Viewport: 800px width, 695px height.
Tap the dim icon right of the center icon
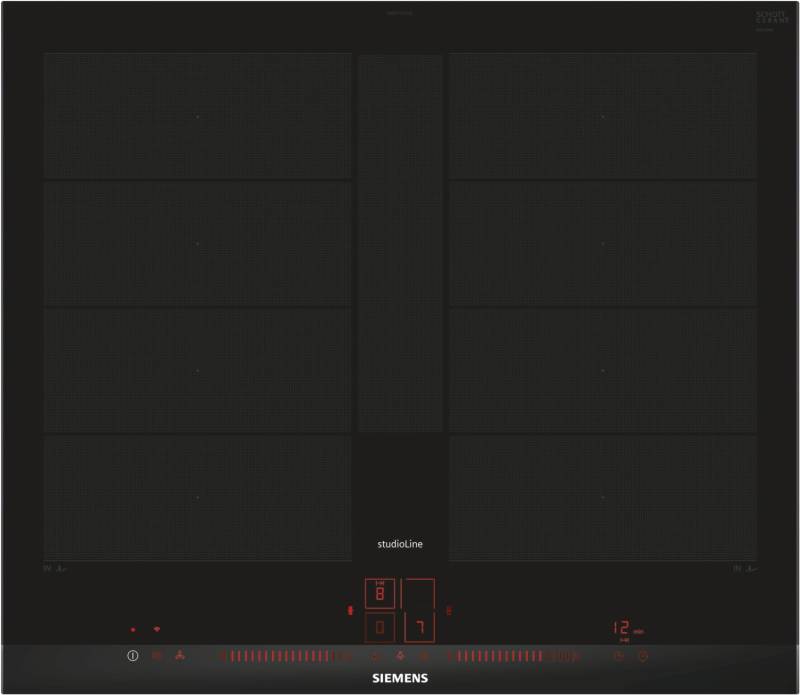(x=424, y=656)
